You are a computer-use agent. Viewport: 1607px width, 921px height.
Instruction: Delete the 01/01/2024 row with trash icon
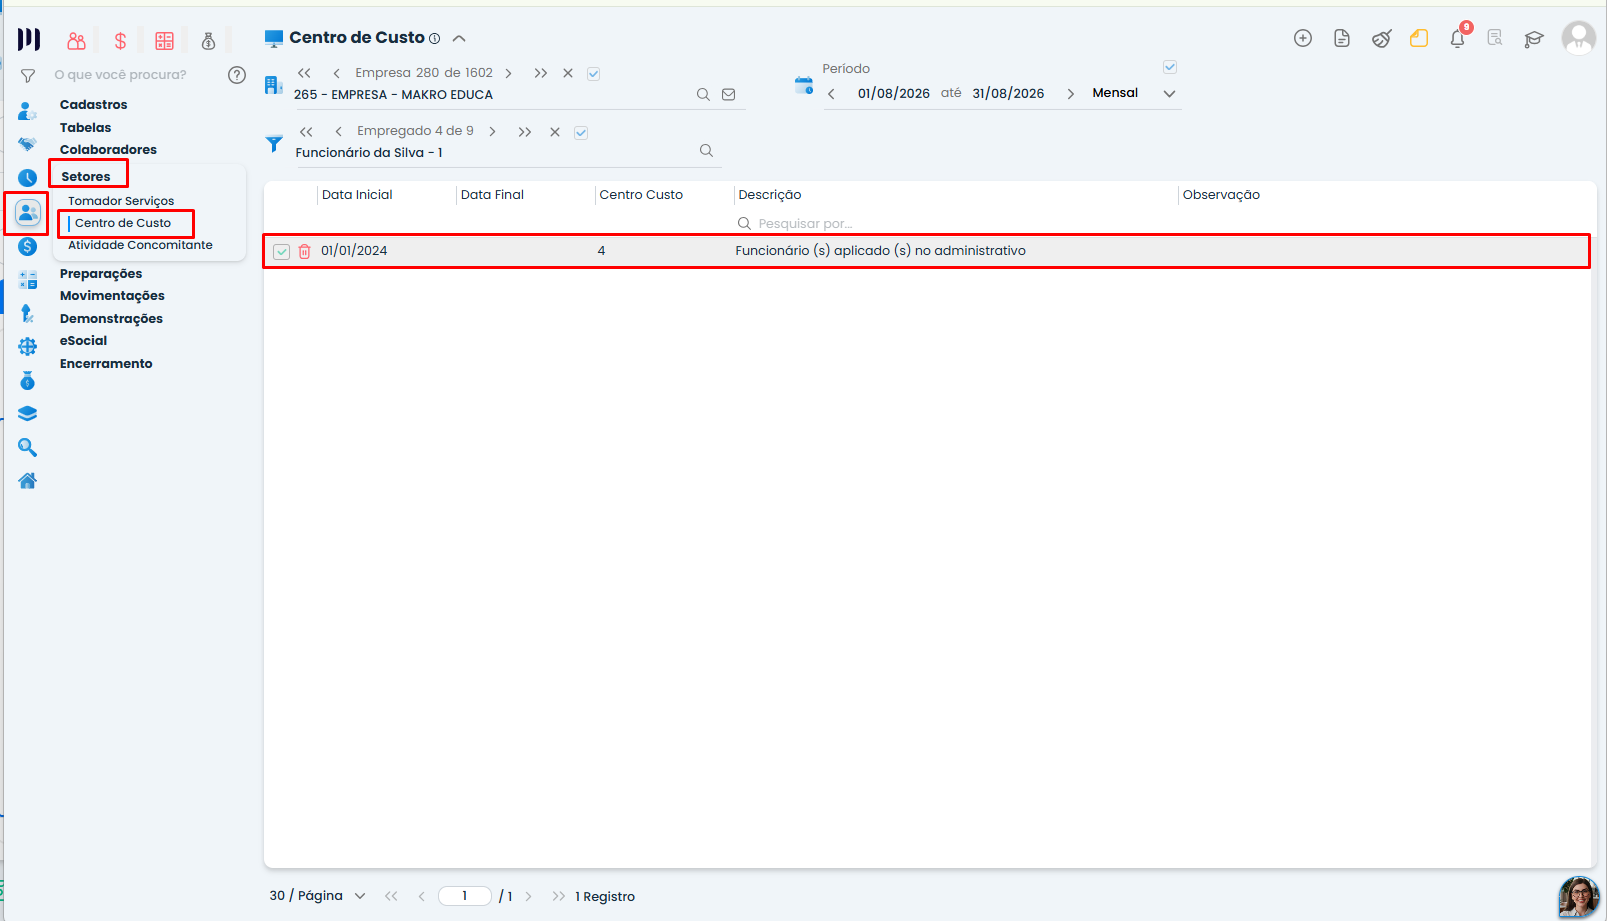click(x=305, y=252)
